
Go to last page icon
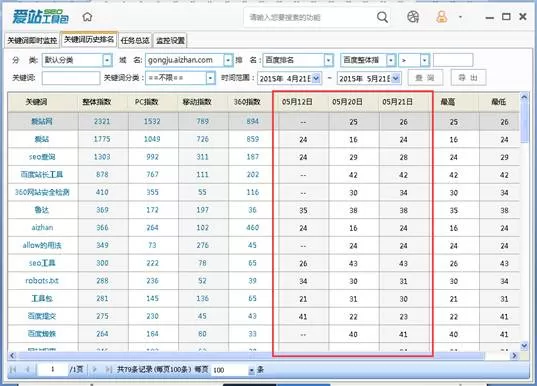(x=109, y=370)
